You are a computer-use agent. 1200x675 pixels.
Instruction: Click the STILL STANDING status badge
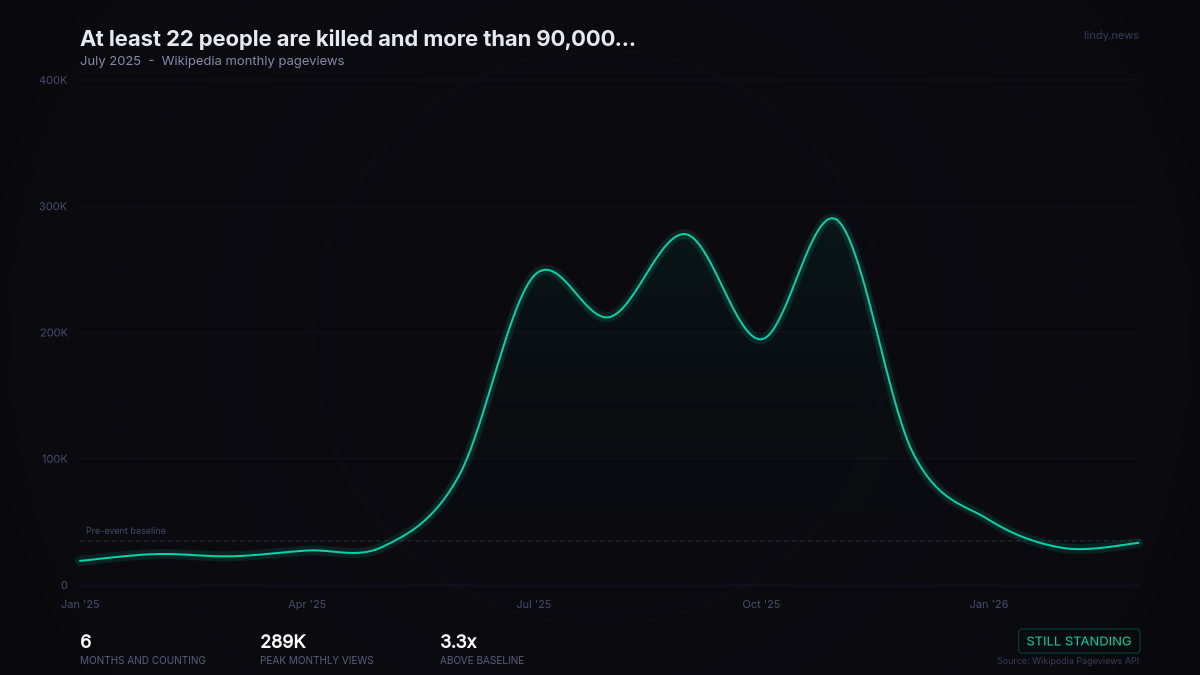[1079, 641]
